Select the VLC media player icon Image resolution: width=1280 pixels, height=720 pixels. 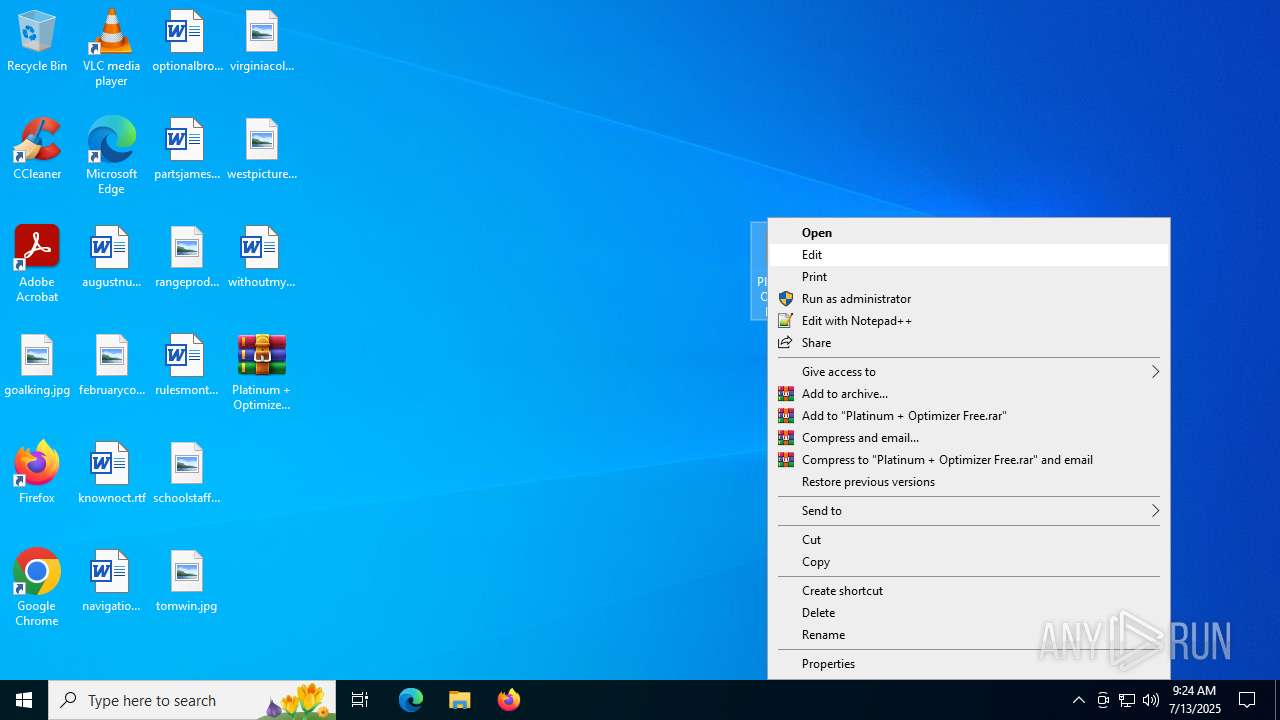[111, 48]
